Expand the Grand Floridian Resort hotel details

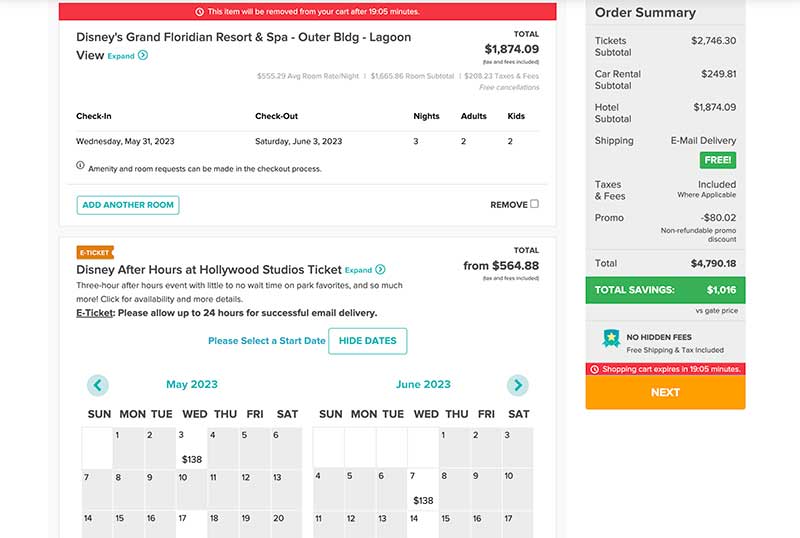click(x=128, y=56)
